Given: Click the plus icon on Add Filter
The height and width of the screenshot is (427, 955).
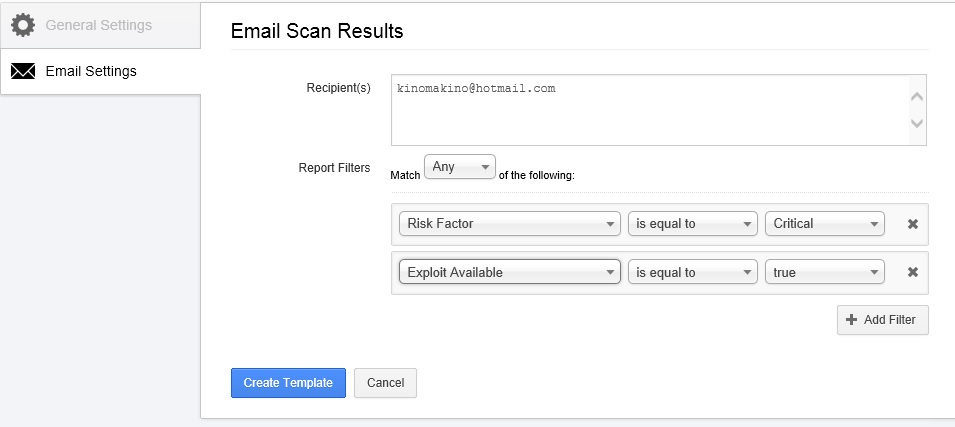Looking at the screenshot, I should (x=851, y=320).
